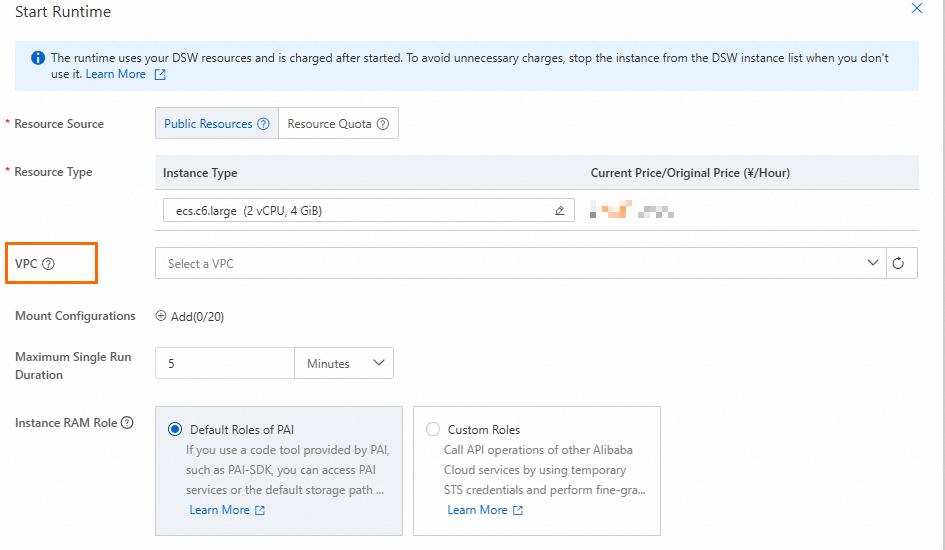Click the info icon in the notice banner
Screen dimensions: 945x550
click(38, 58)
